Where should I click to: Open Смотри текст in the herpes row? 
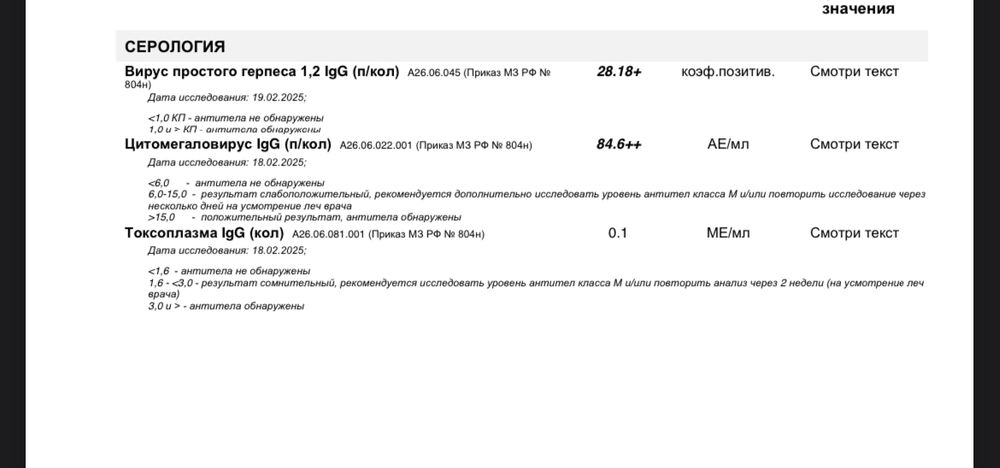(854, 72)
